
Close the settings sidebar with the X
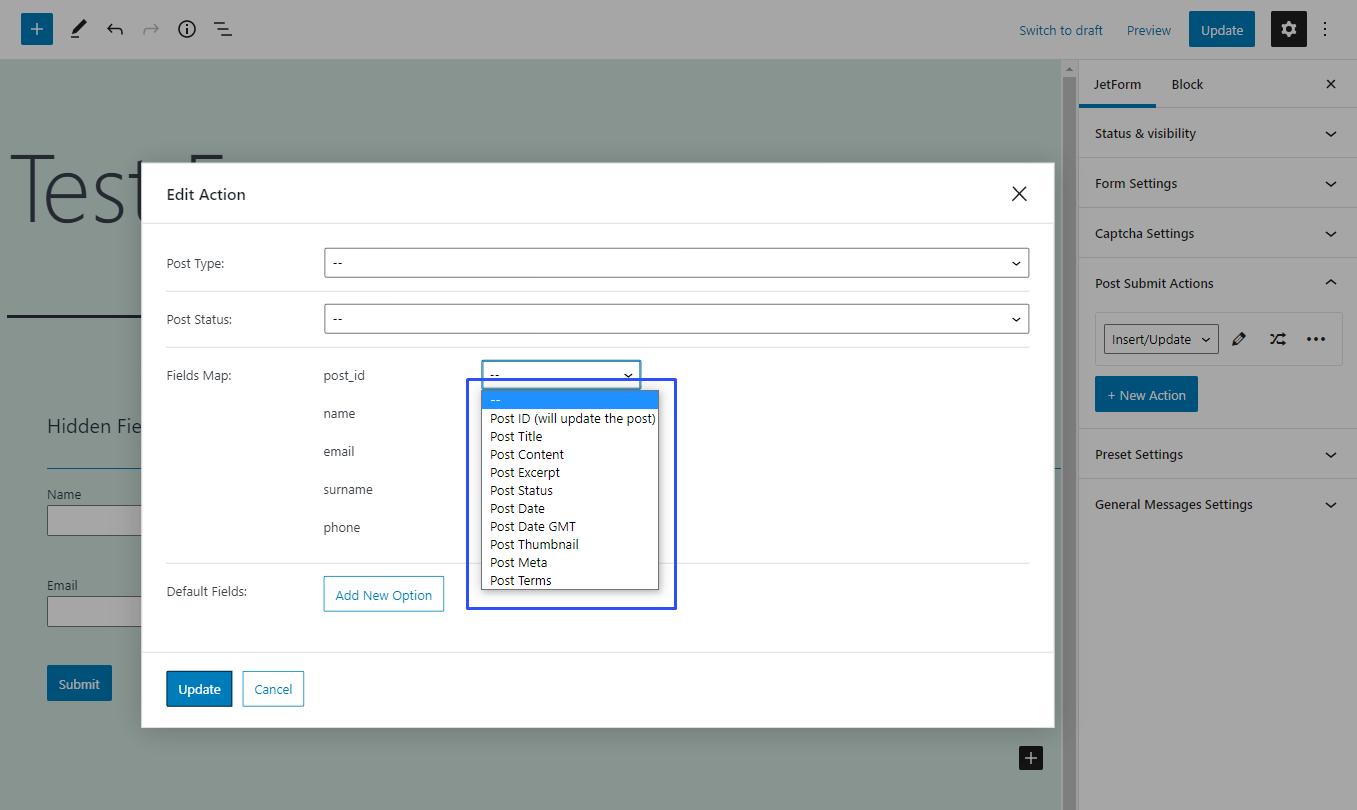click(x=1330, y=84)
